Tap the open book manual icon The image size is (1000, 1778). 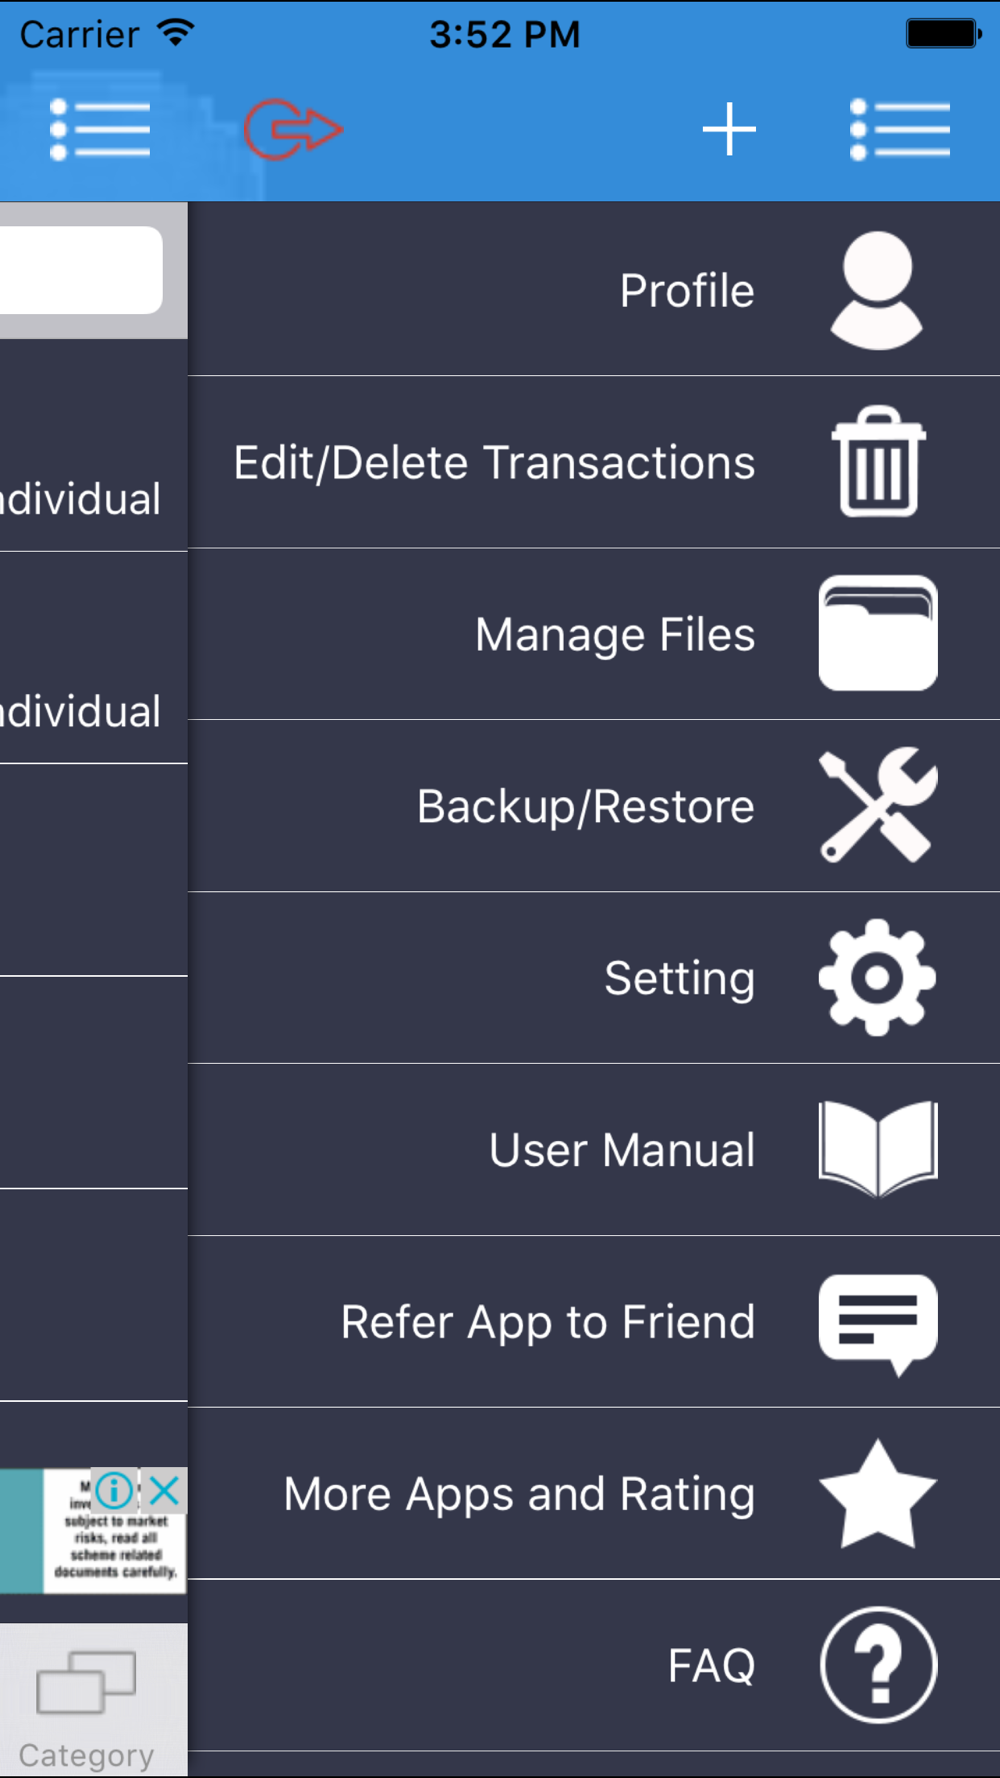click(x=878, y=1149)
